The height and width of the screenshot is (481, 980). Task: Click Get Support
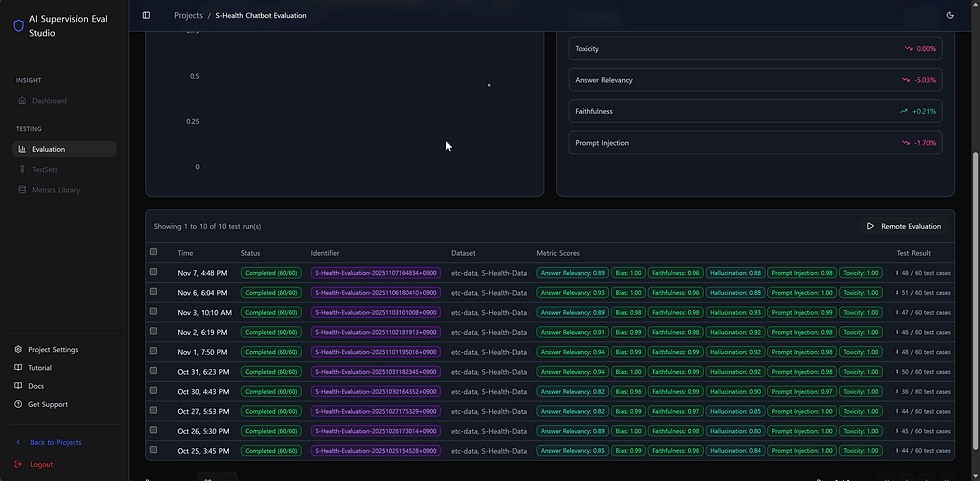click(x=47, y=404)
